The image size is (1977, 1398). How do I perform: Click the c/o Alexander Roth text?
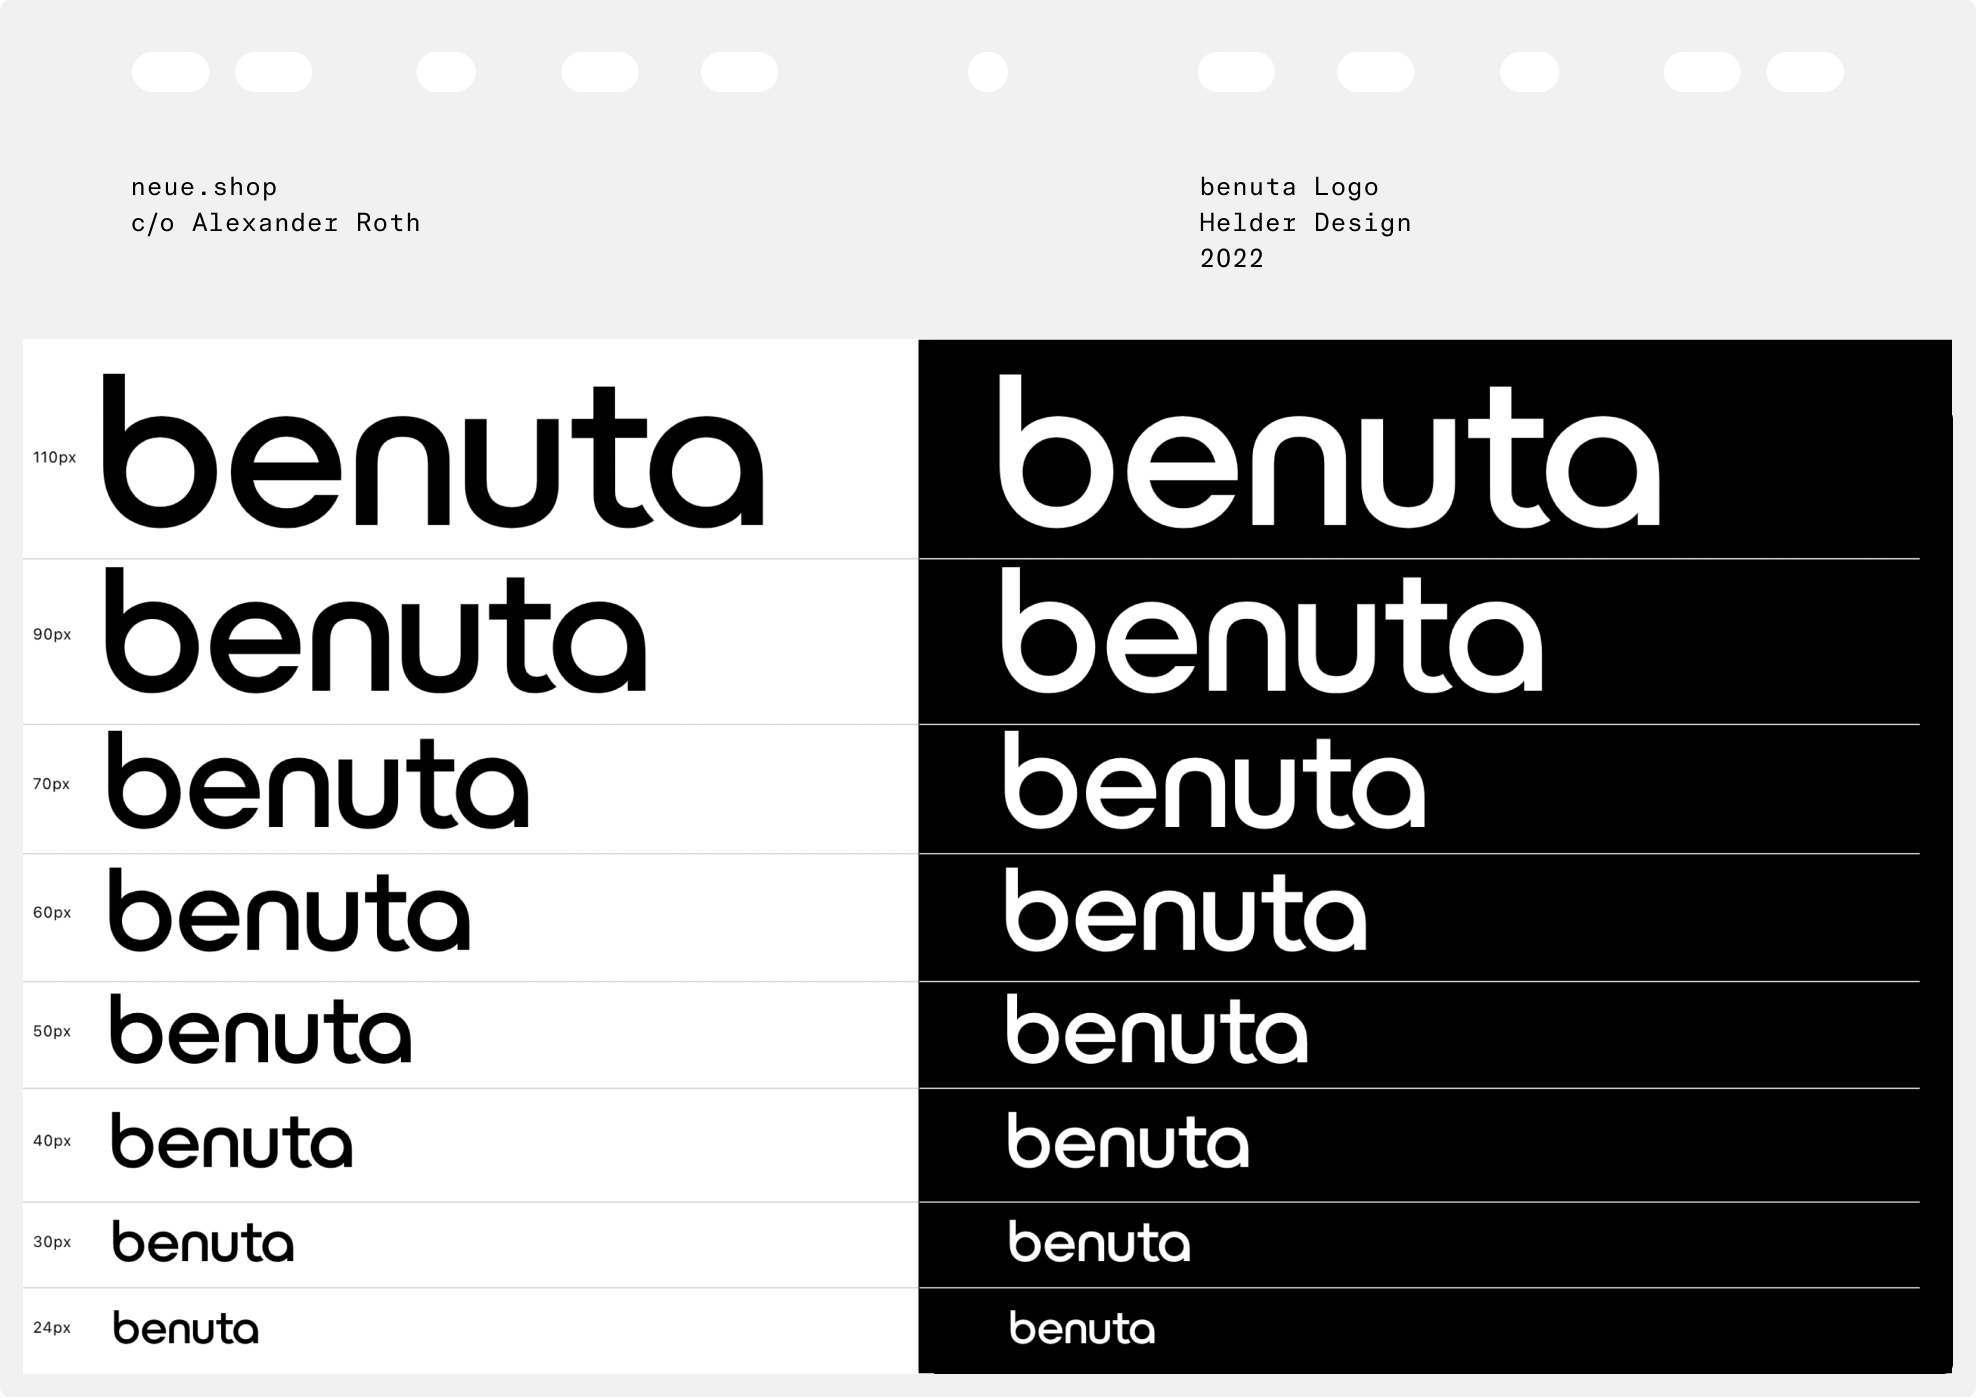[x=275, y=223]
